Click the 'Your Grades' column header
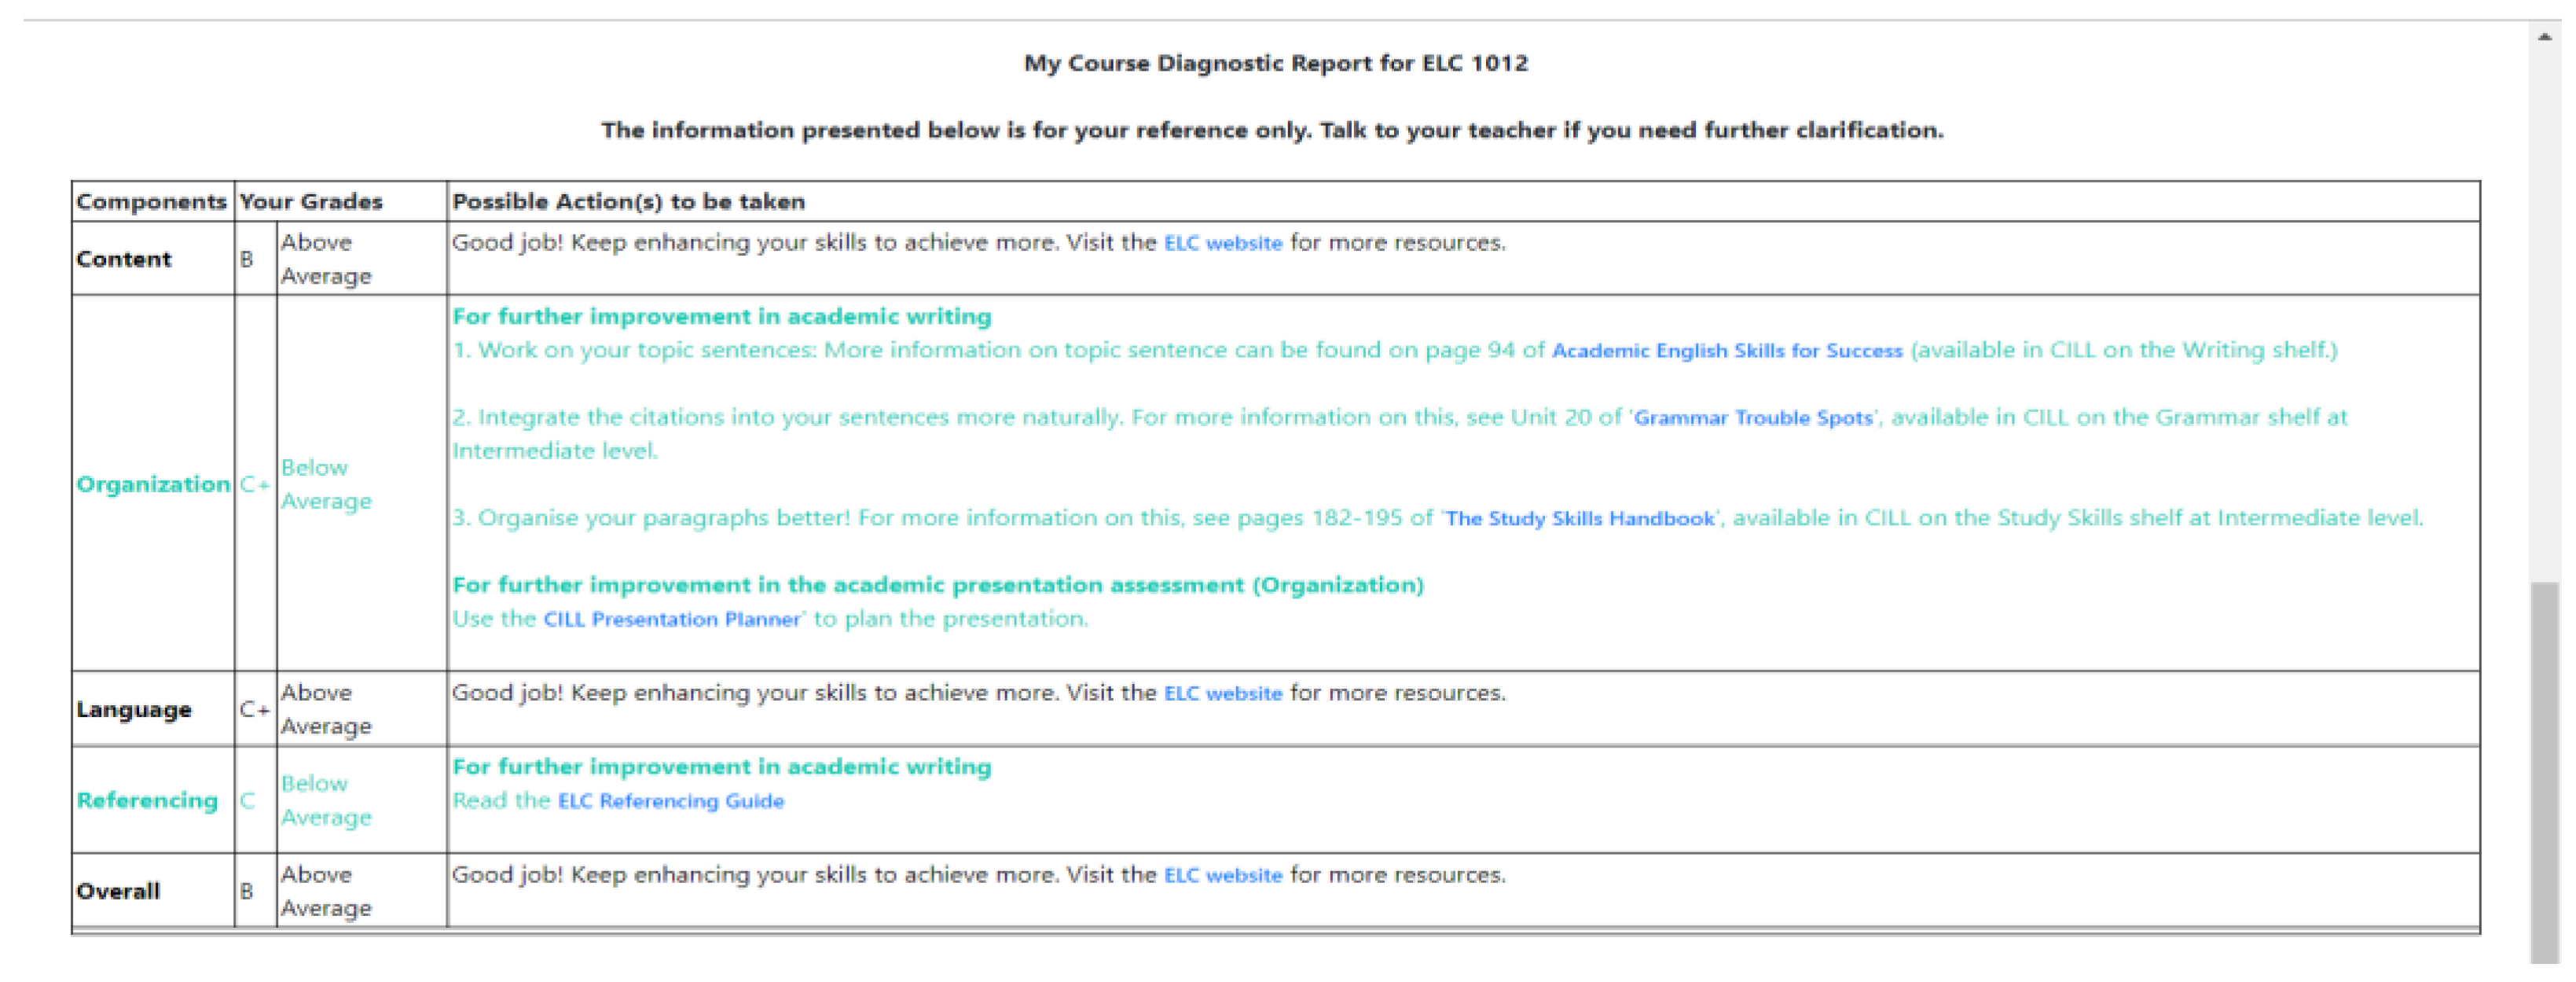 [311, 202]
